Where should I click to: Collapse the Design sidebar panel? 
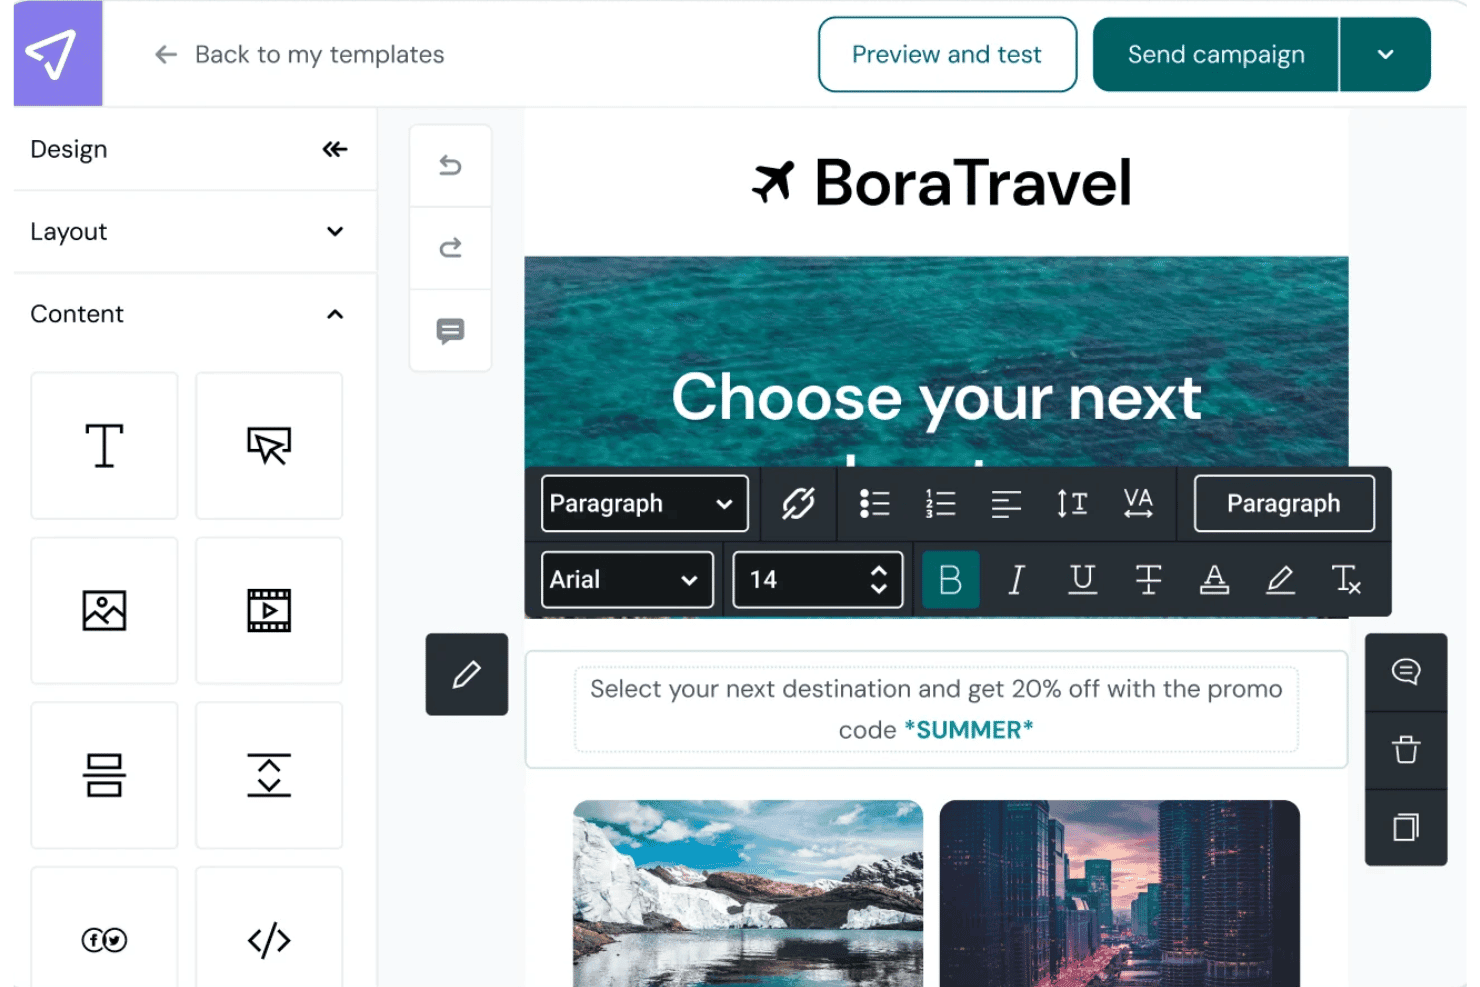[x=335, y=149]
